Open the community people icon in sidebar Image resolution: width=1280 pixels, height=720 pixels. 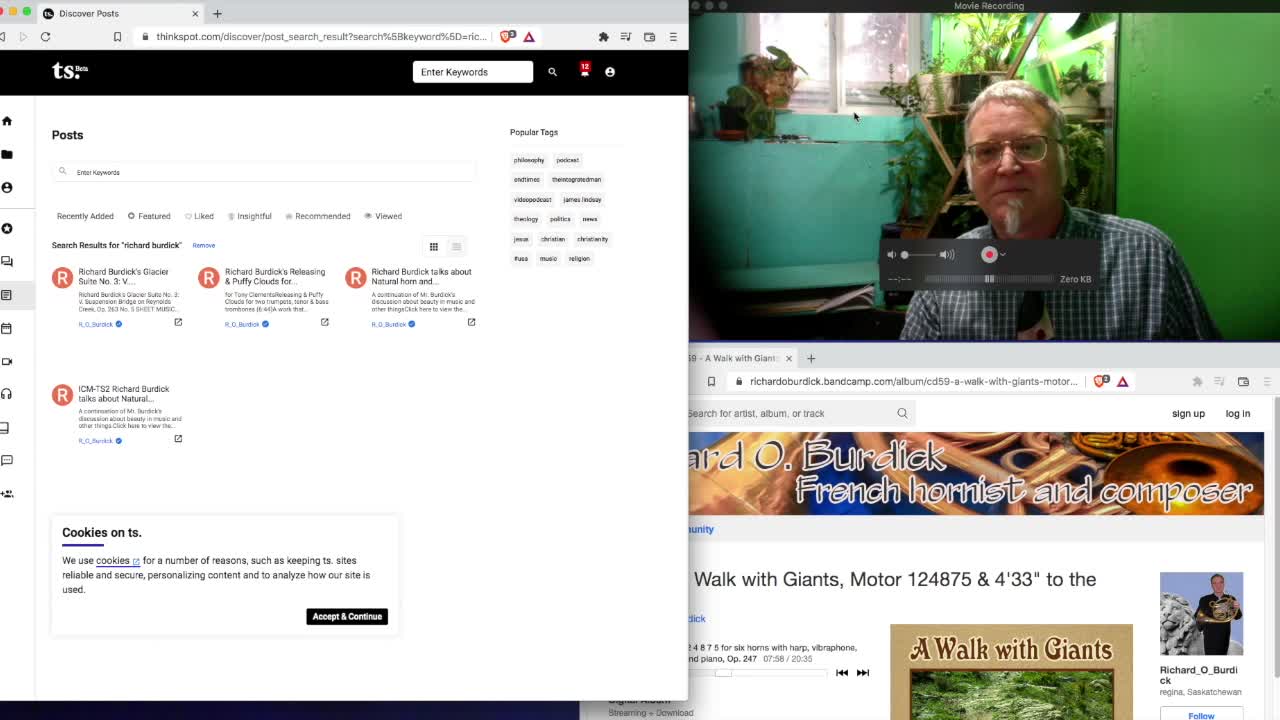pos(7,494)
